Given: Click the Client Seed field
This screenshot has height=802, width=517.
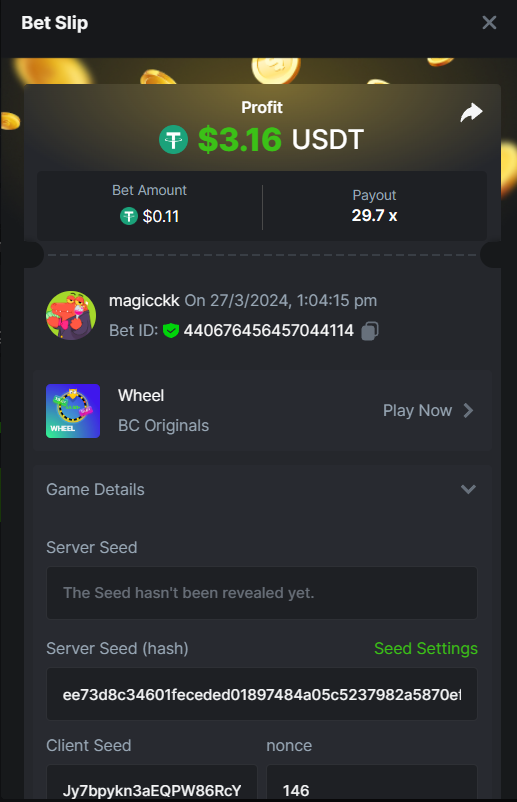Looking at the screenshot, I should click(152, 783).
